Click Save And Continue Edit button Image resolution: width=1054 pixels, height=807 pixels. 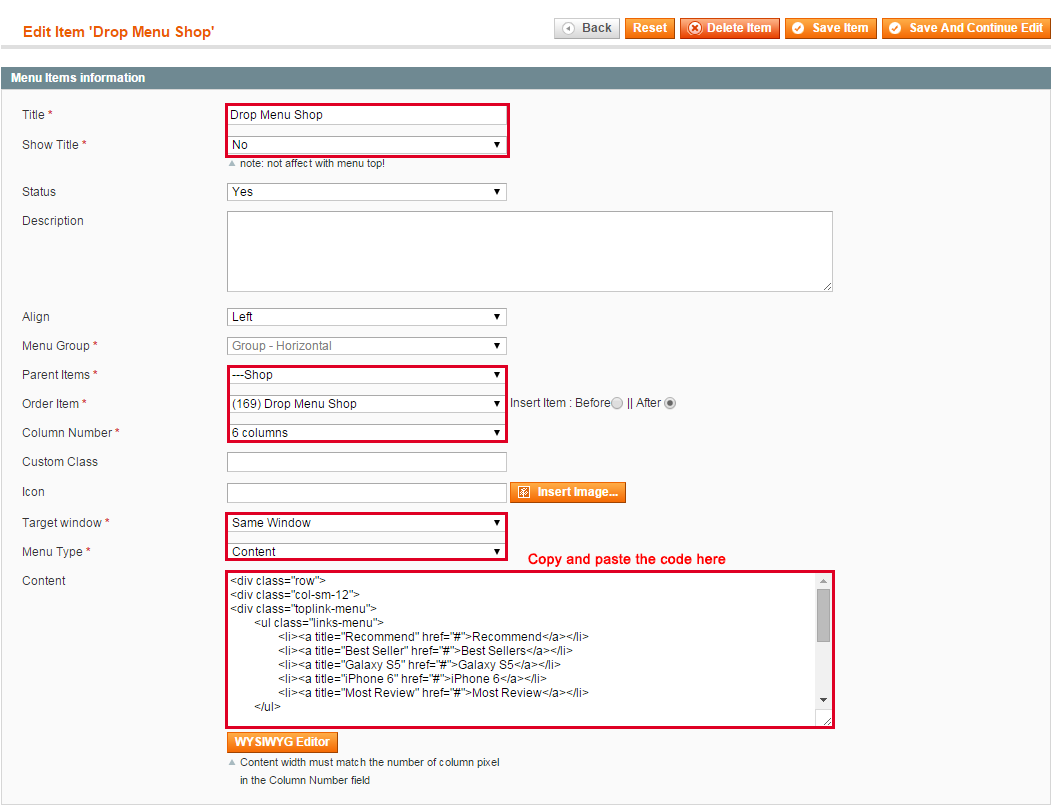[966, 28]
